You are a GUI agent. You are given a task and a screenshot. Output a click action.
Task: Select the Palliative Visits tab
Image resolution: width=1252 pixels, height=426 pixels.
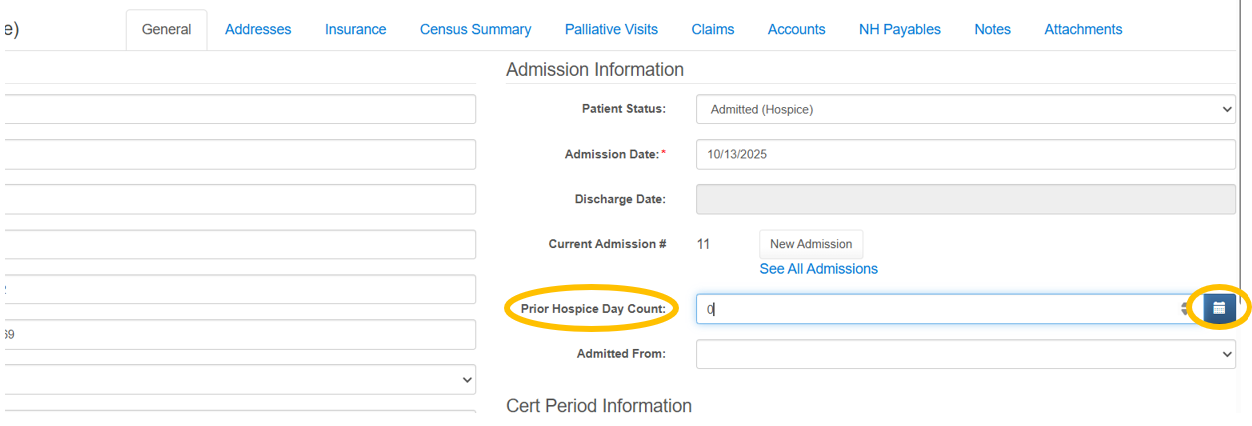[x=611, y=30]
